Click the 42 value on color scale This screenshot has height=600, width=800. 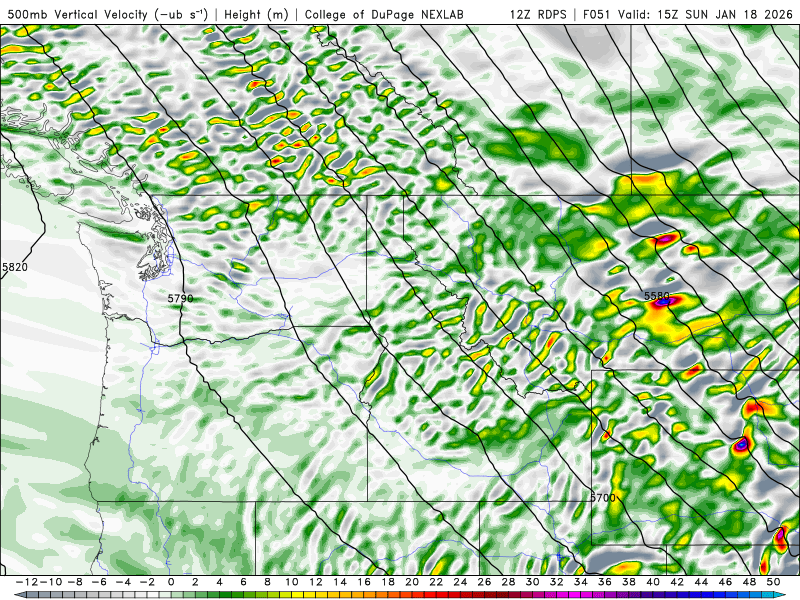click(677, 582)
